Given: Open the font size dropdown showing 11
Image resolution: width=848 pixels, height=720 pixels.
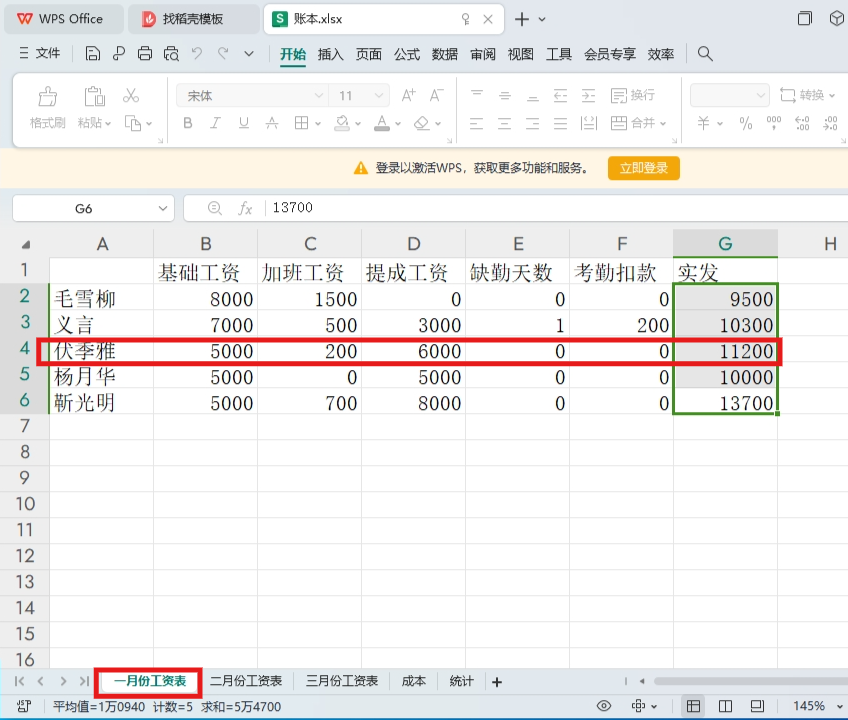Looking at the screenshot, I should pos(379,96).
